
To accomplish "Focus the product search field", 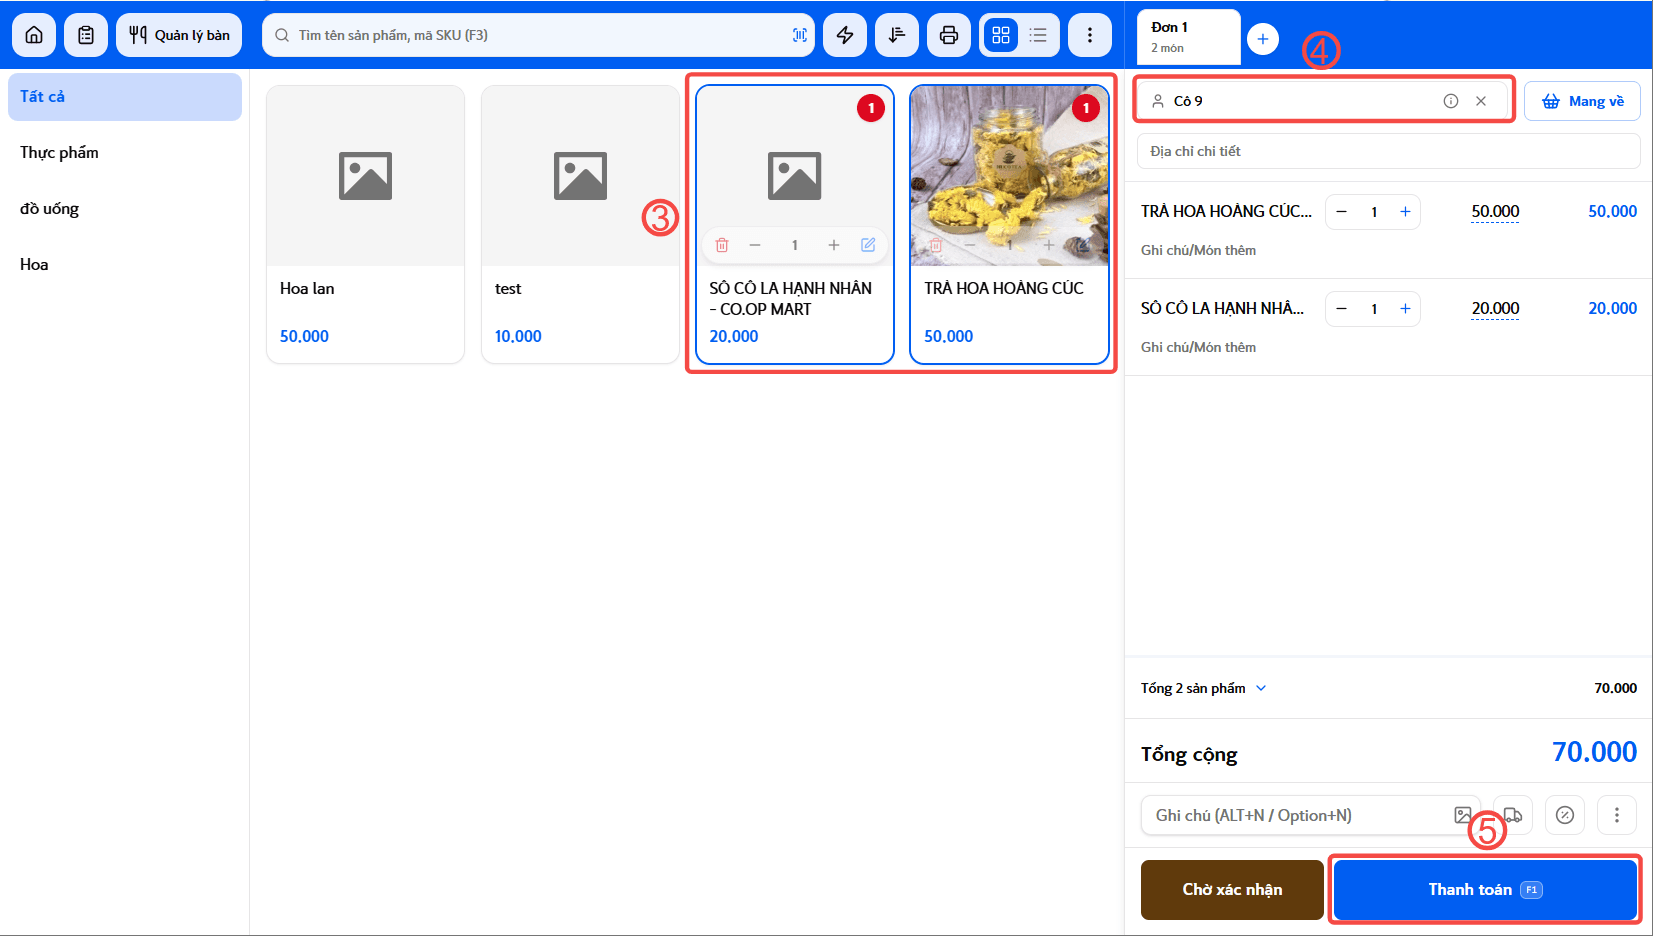I will click(538, 35).
